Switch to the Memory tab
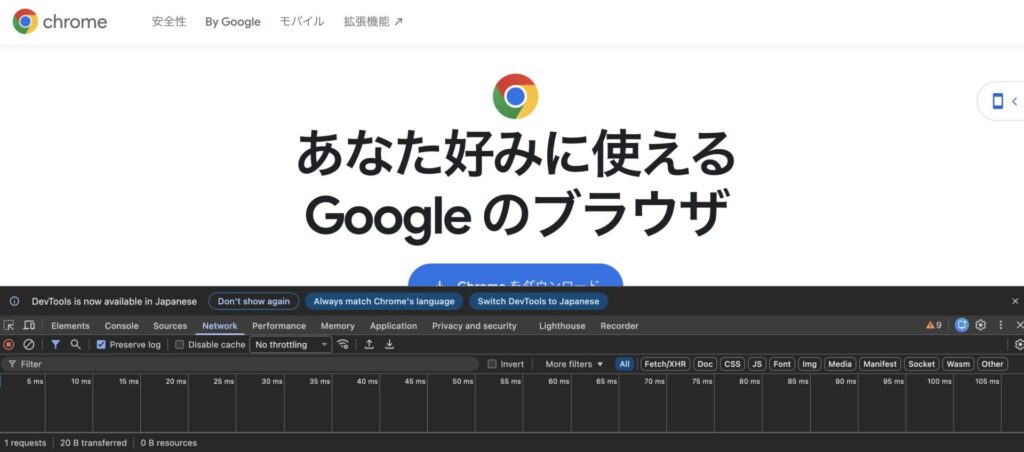This screenshot has height=452, width=1024. (338, 325)
